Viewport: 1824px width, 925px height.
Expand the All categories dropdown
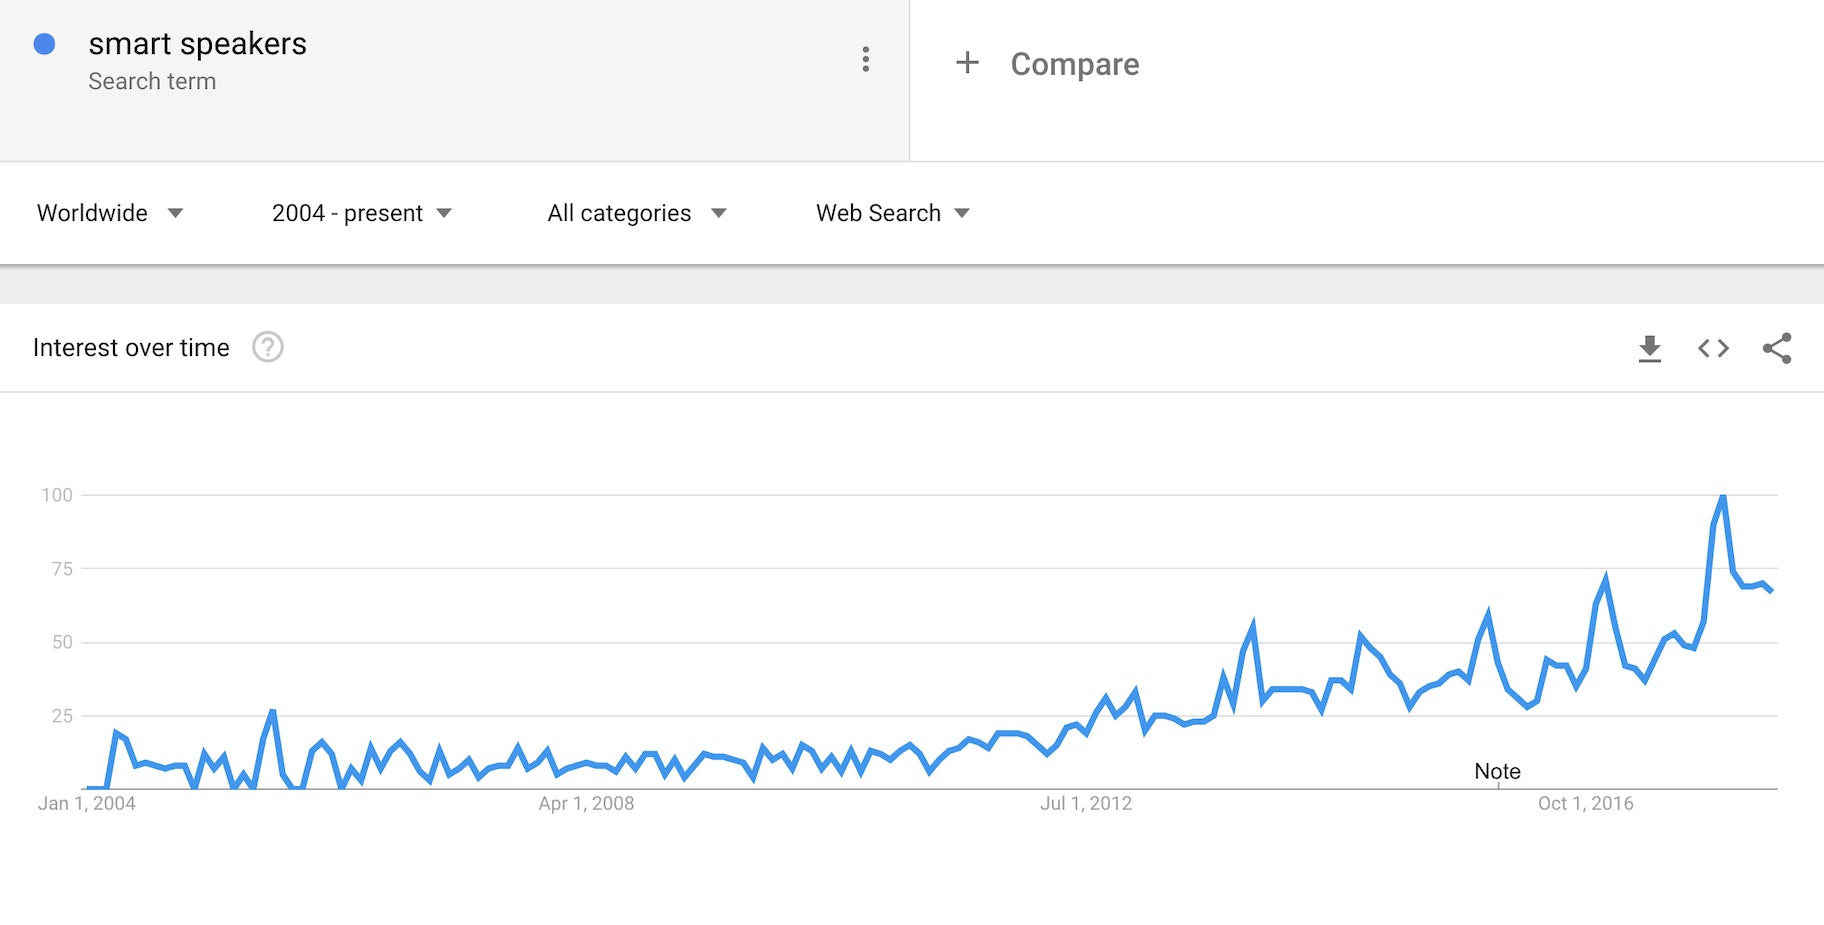636,213
